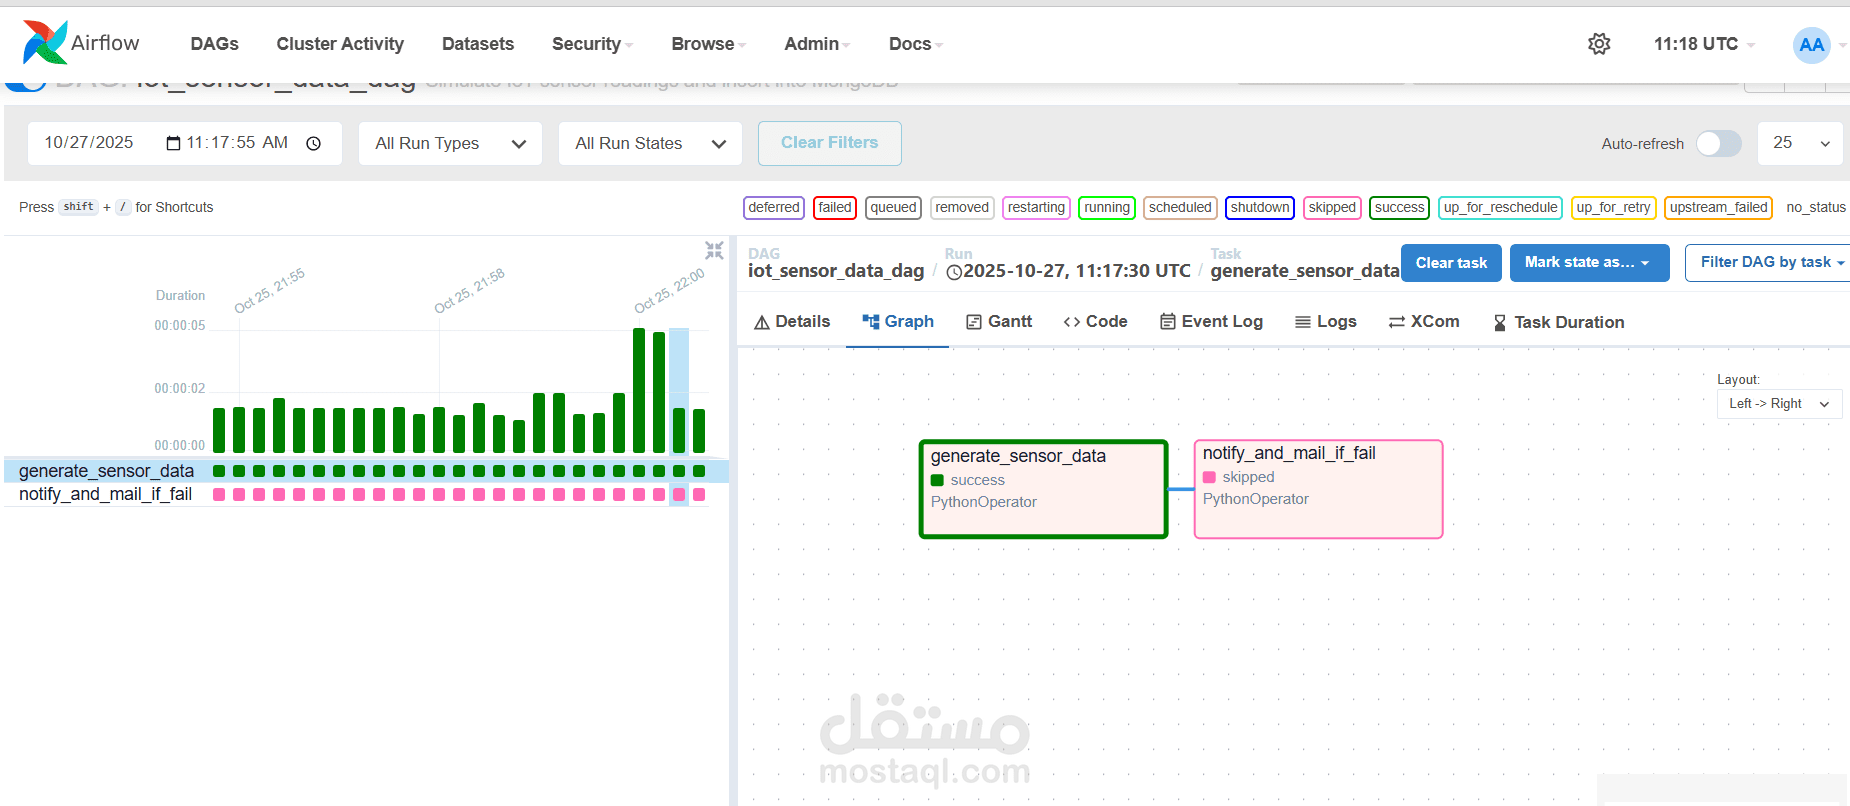Click generate_sensor_data task breadcrumb
This screenshot has width=1850, height=806.
pos(1305,270)
